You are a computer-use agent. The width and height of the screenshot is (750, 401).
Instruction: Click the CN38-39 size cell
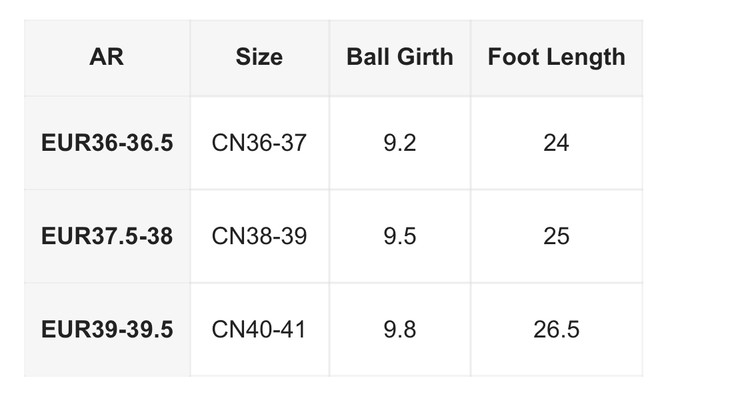point(259,236)
